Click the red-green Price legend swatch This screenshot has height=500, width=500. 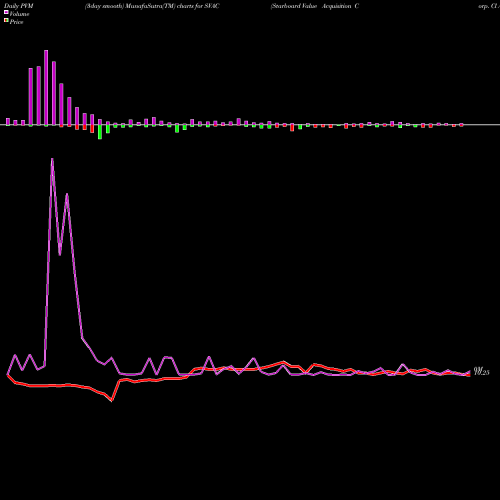pyautogui.click(x=6, y=21)
